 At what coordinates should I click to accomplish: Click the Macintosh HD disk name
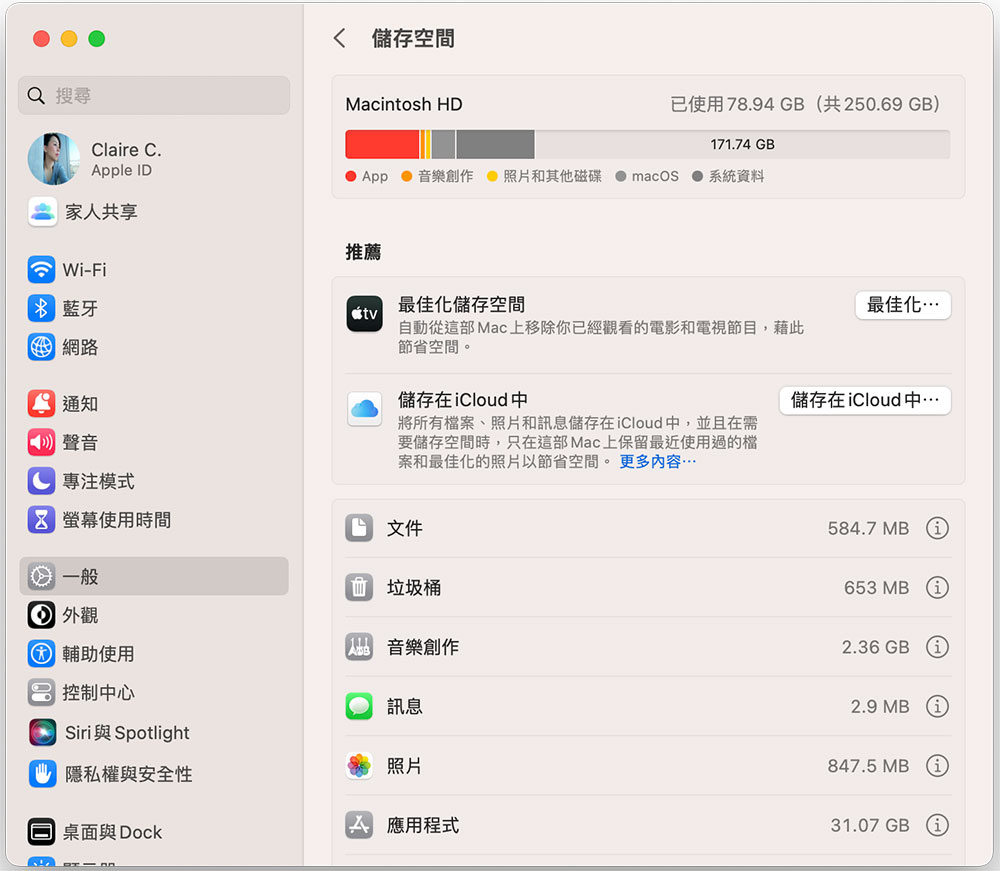click(x=404, y=104)
